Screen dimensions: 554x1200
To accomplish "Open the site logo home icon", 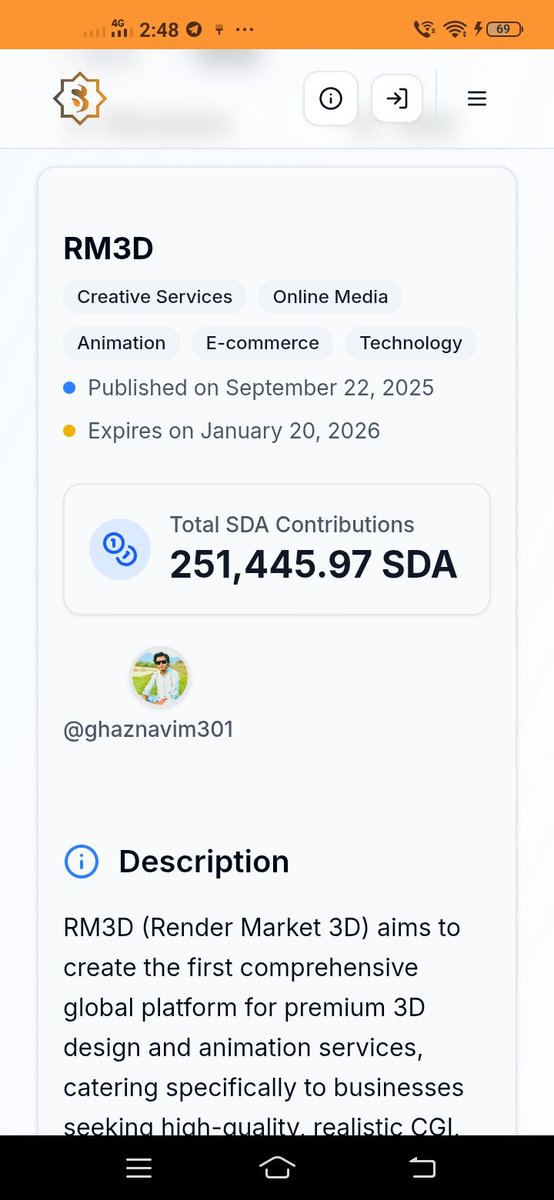I will [x=79, y=98].
